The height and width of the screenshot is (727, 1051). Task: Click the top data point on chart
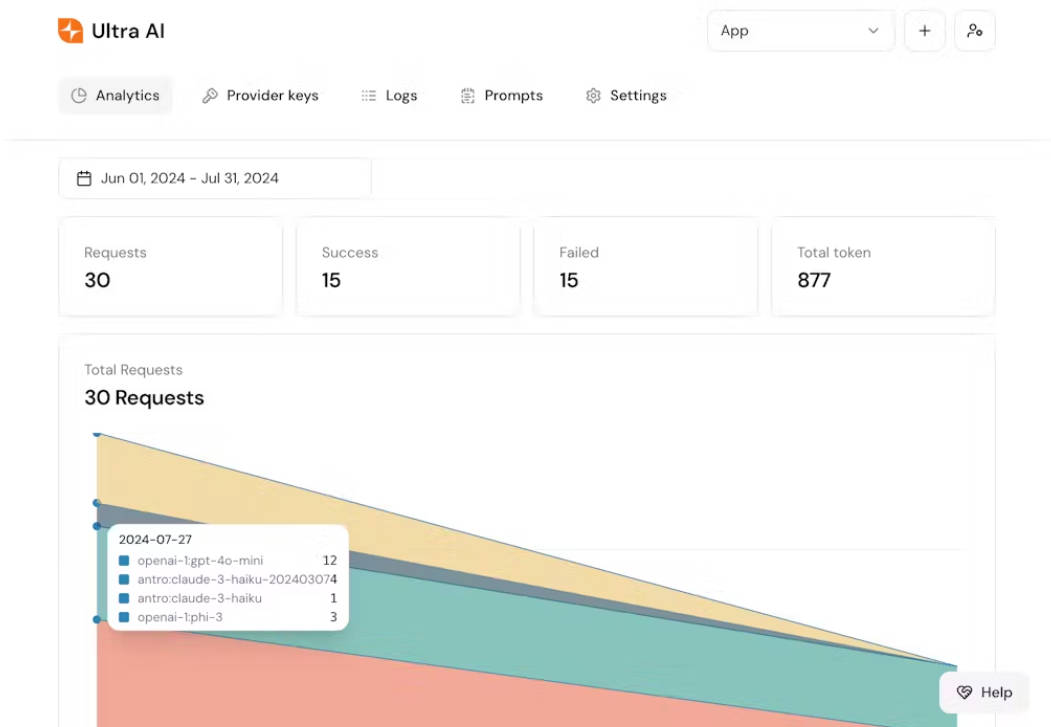pos(97,434)
